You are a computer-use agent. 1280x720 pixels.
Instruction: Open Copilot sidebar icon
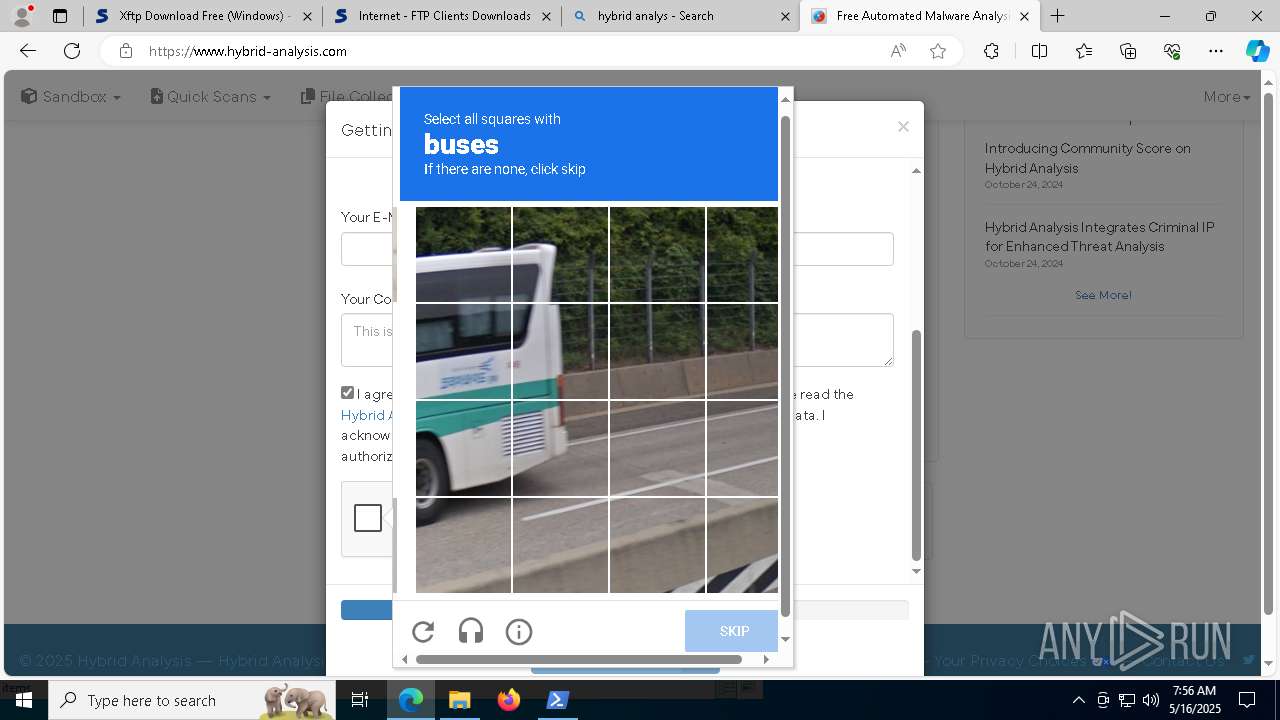1257,51
